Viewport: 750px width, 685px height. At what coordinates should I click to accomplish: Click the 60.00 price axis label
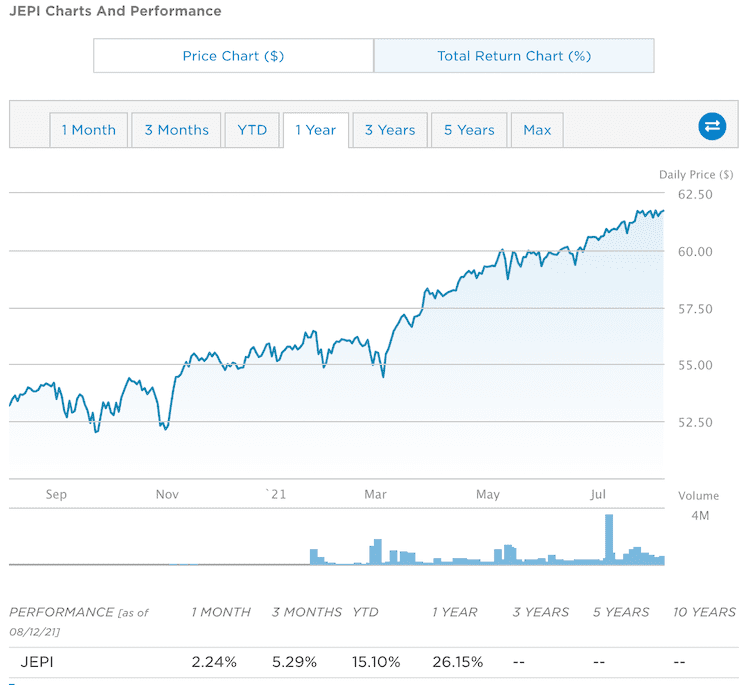[x=695, y=252]
